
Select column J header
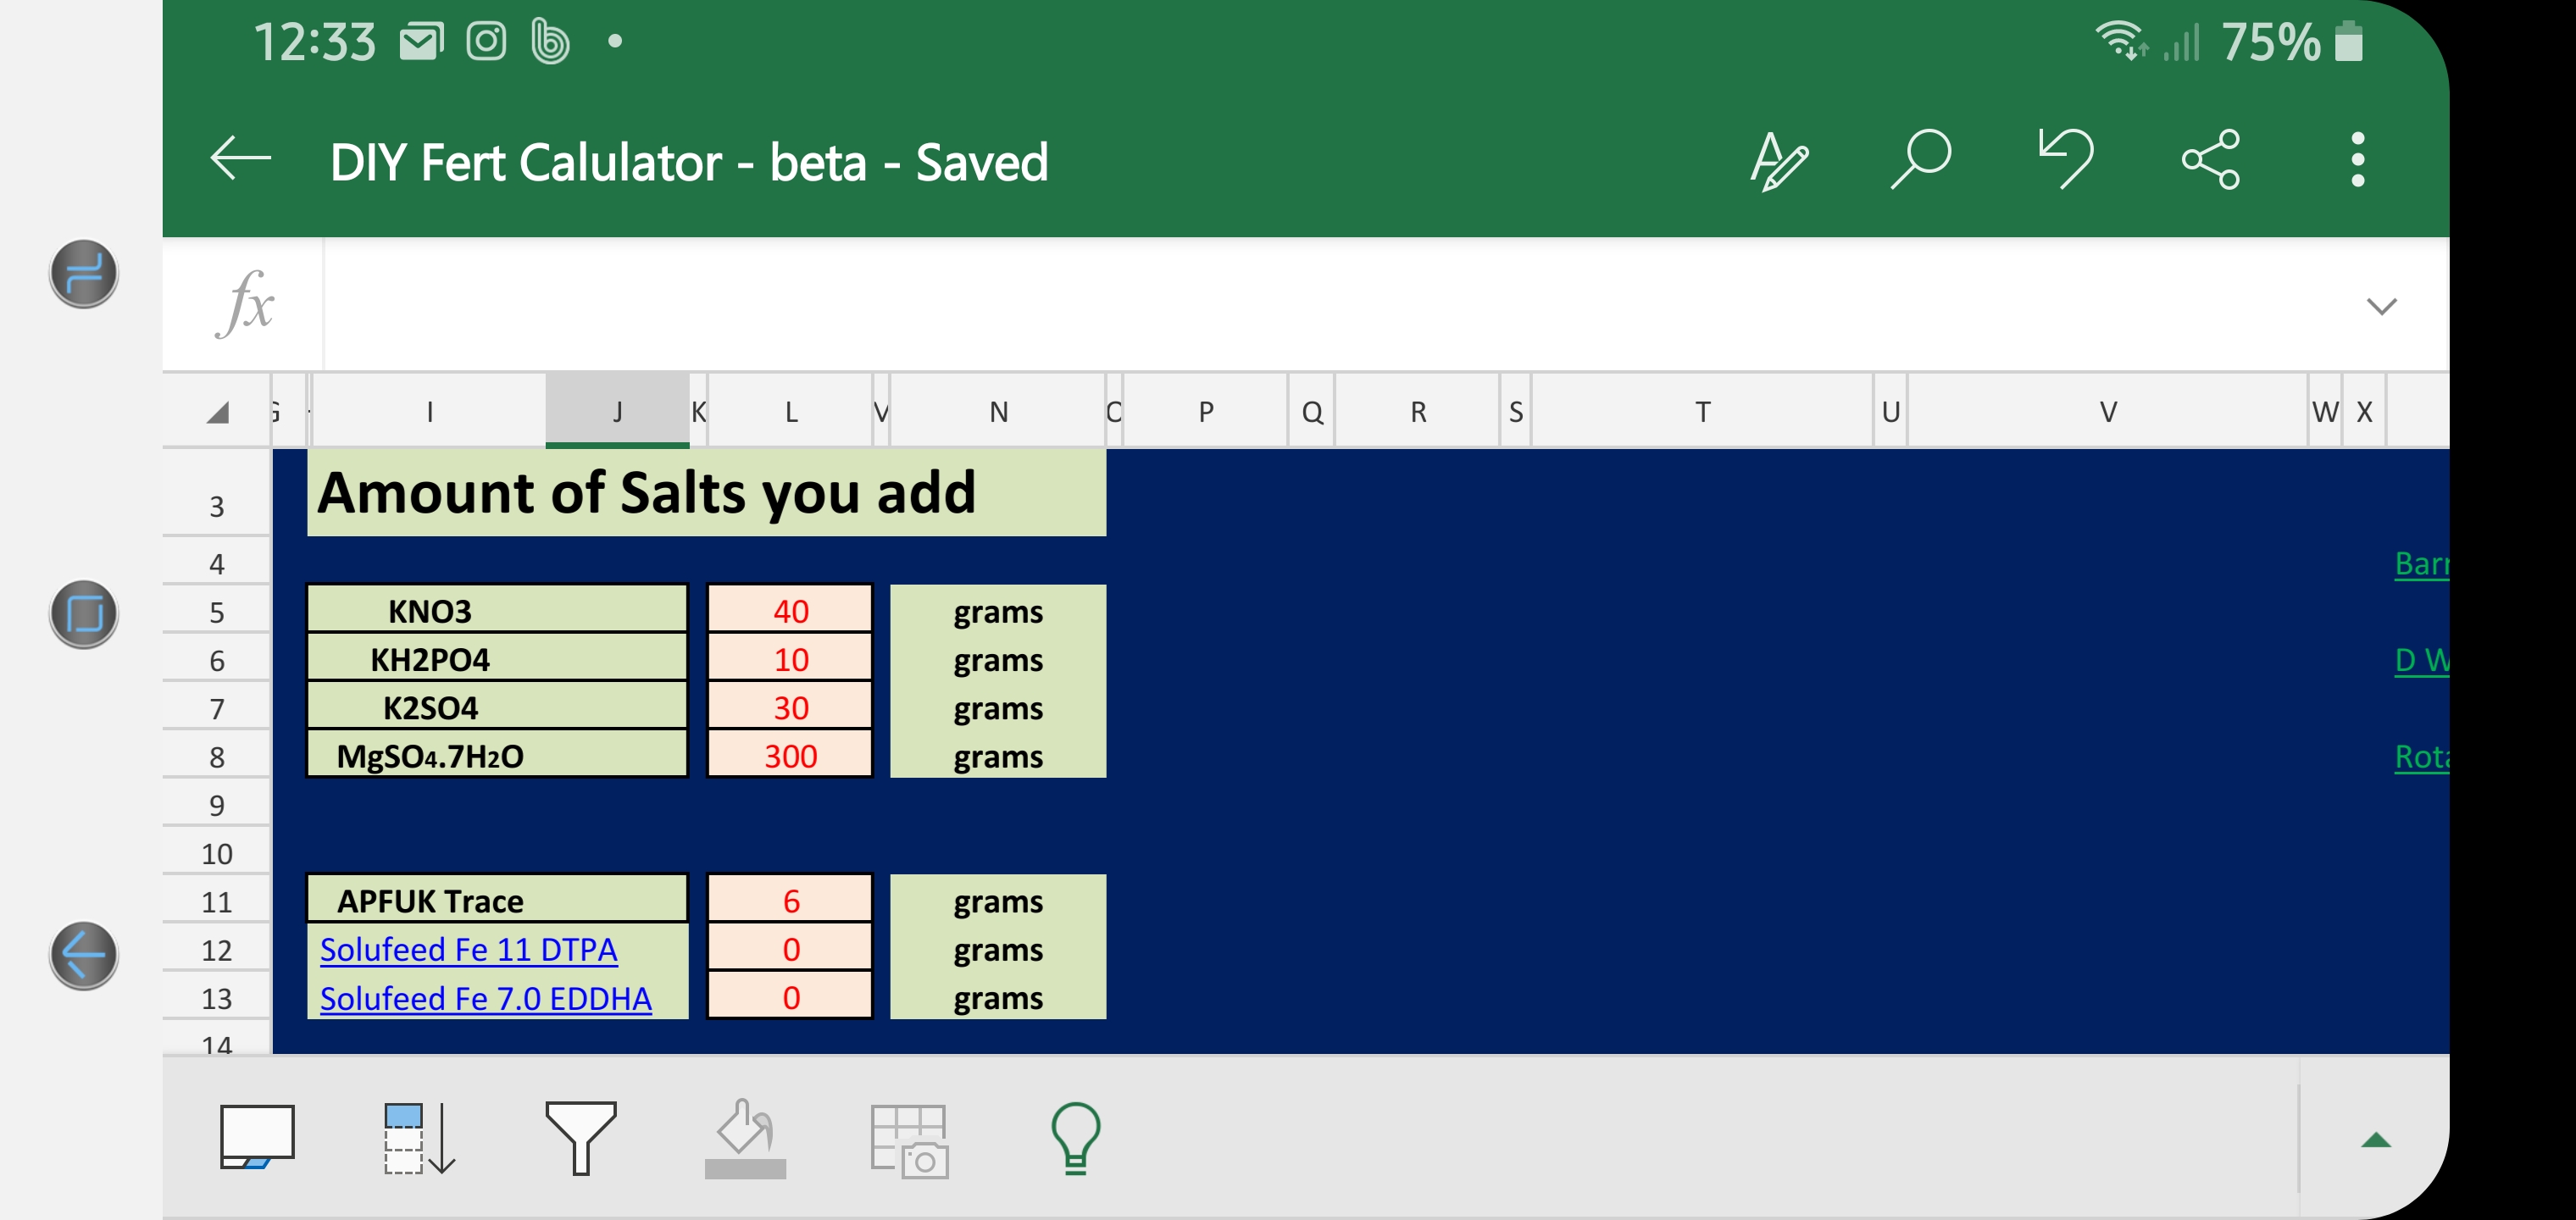(x=617, y=411)
